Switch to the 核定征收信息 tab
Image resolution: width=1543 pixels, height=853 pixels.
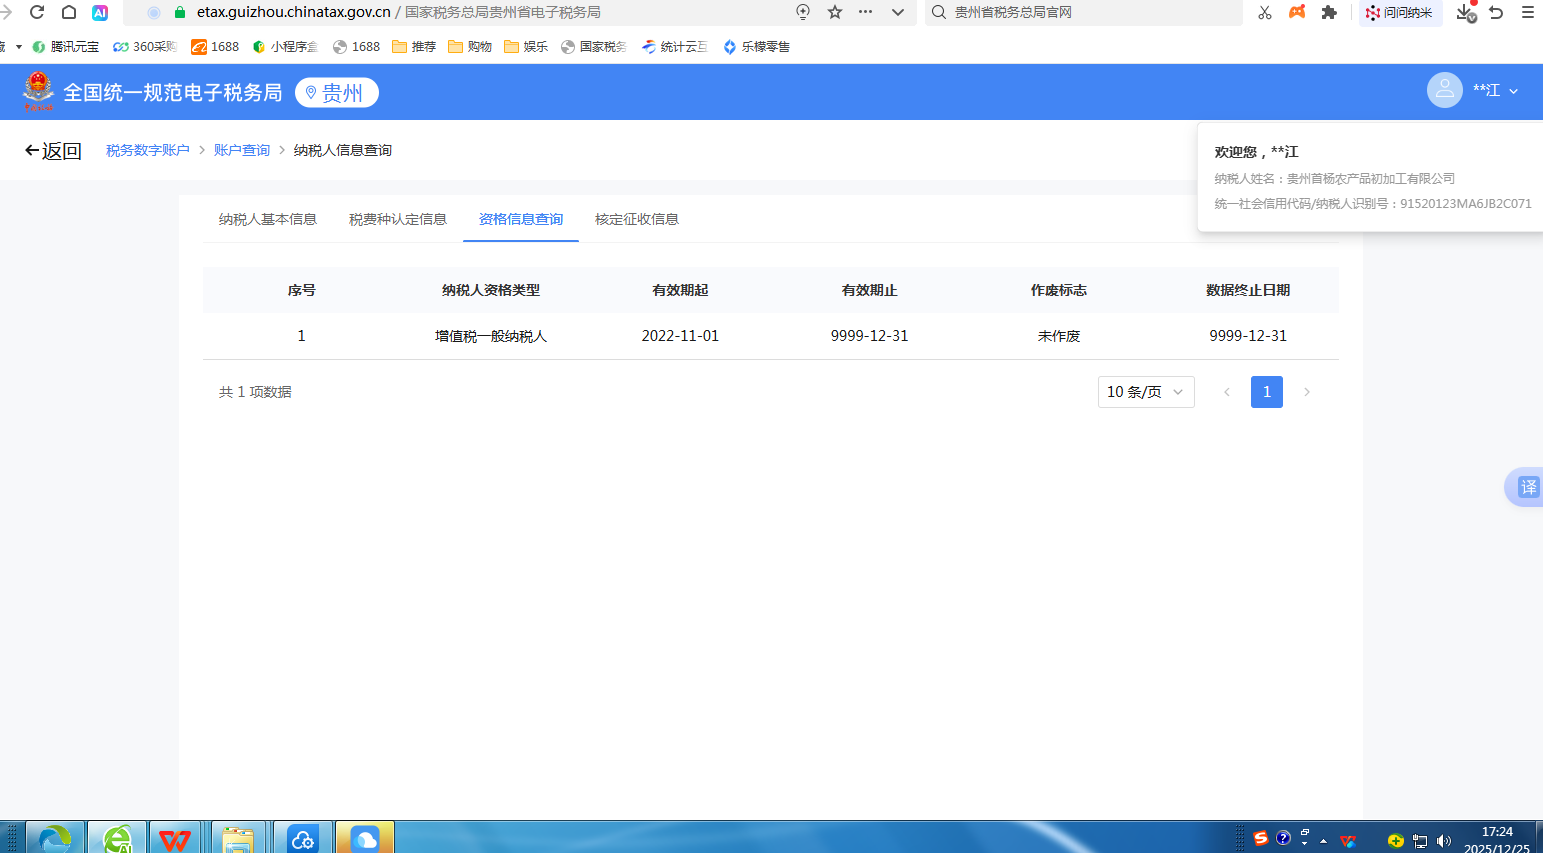[636, 219]
